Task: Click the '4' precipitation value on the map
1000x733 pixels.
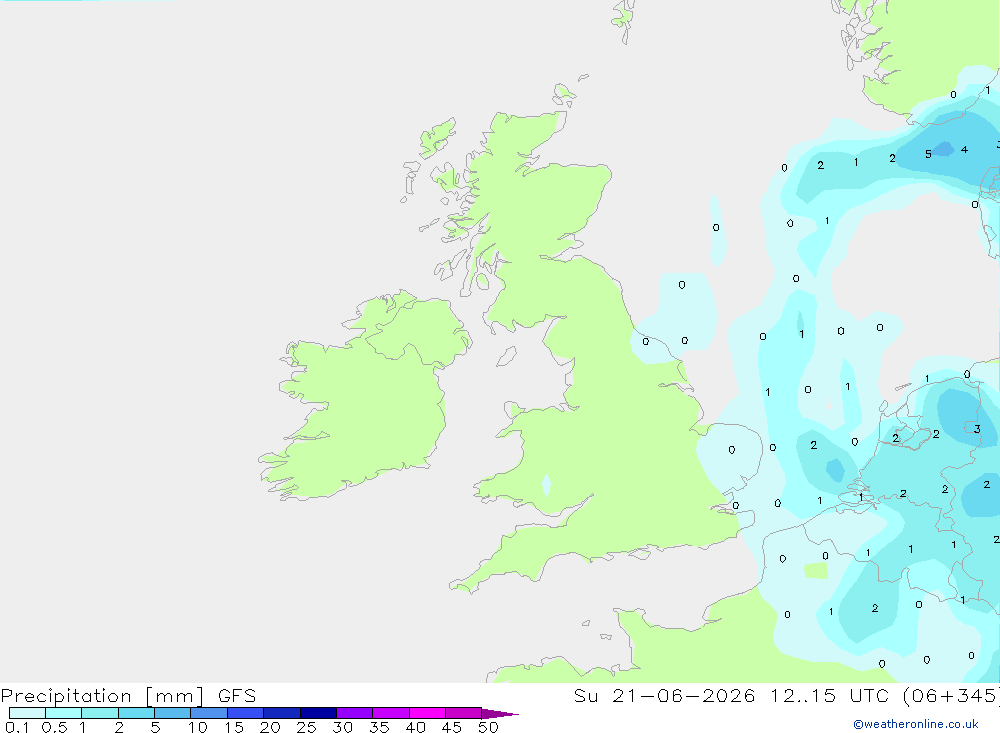Action: pyautogui.click(x=964, y=149)
